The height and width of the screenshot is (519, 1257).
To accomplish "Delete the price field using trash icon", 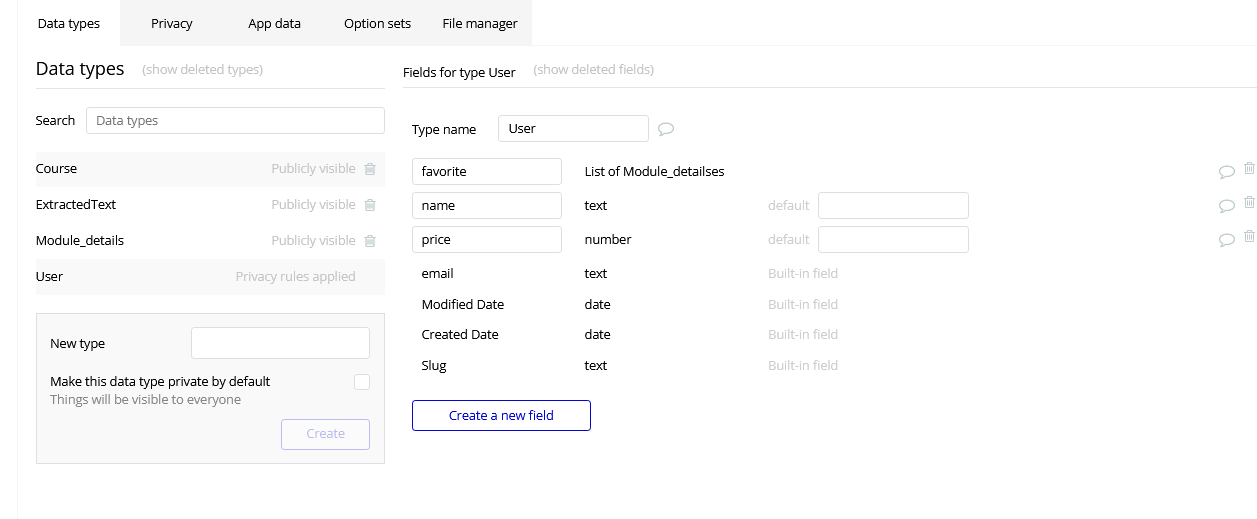I will tap(1249, 237).
